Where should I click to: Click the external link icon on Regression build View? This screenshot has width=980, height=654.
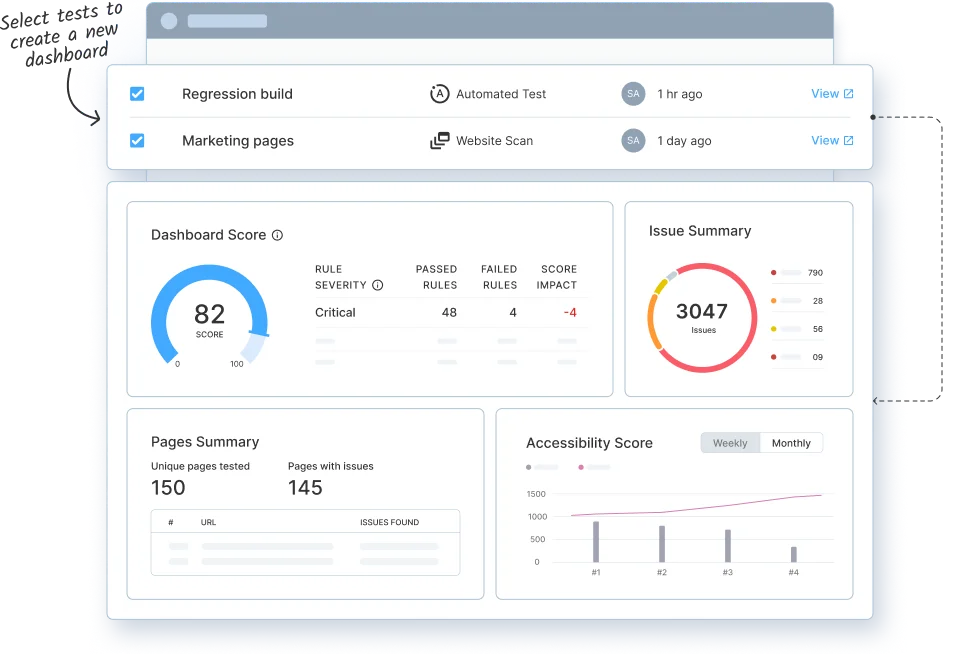pyautogui.click(x=848, y=93)
